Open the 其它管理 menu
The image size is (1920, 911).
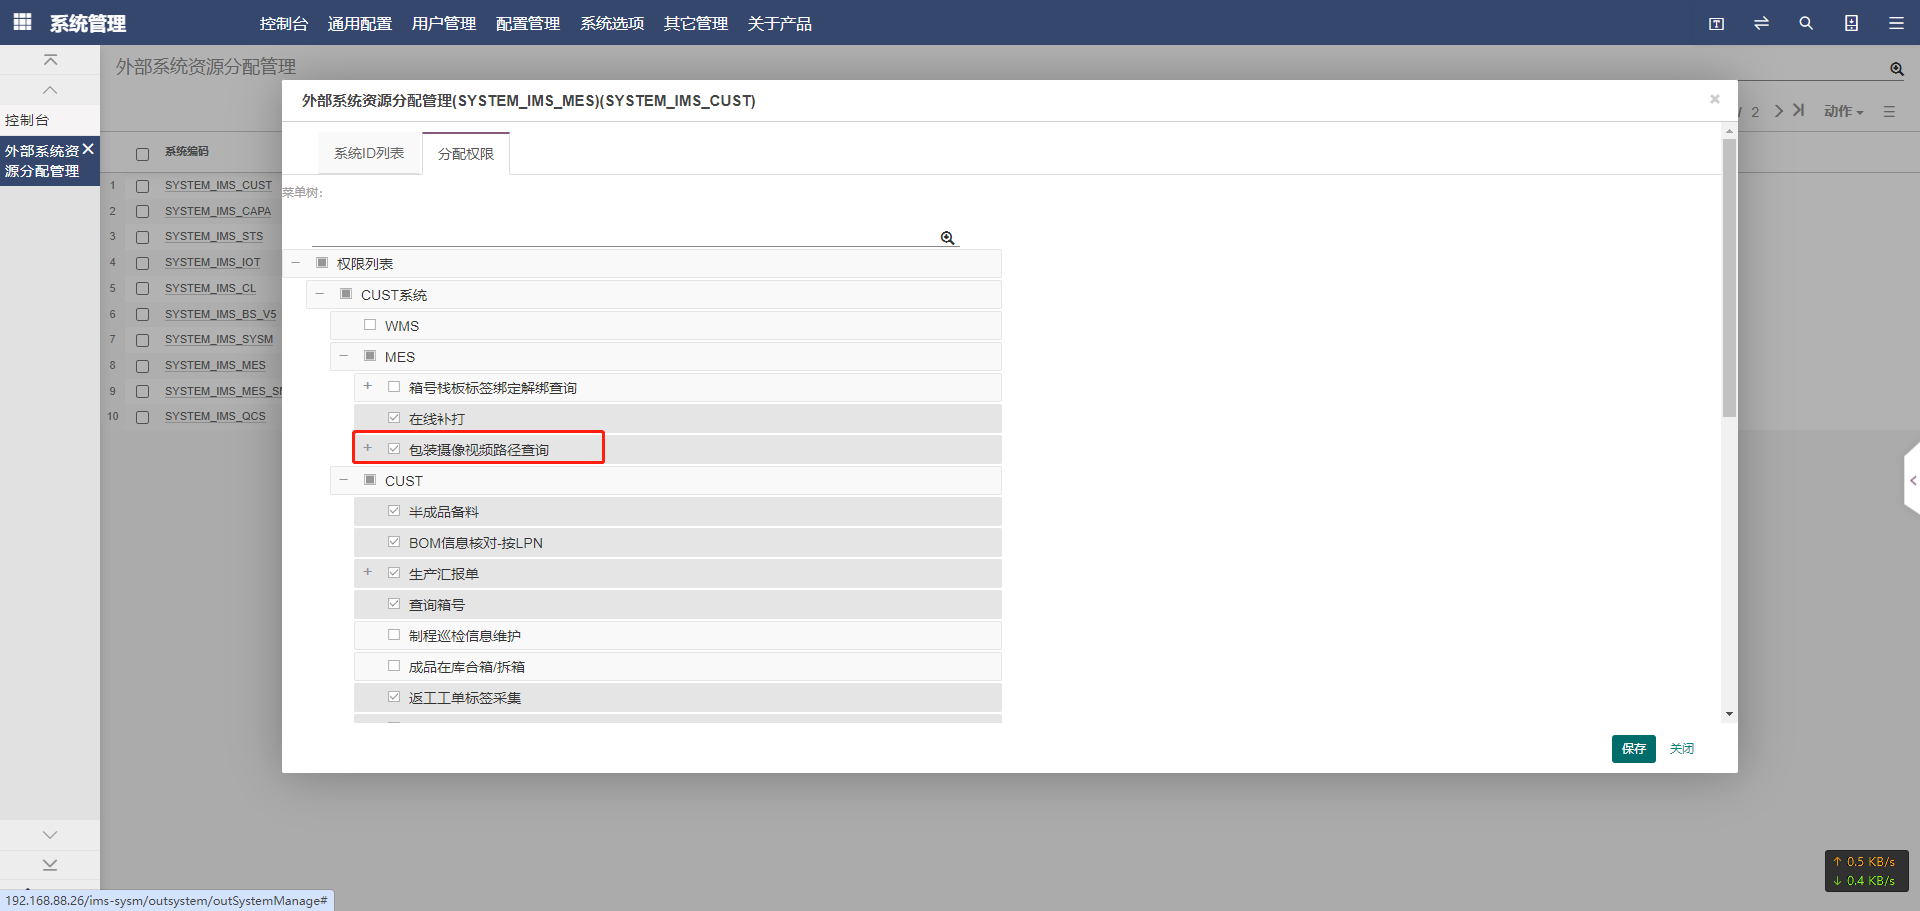[696, 23]
